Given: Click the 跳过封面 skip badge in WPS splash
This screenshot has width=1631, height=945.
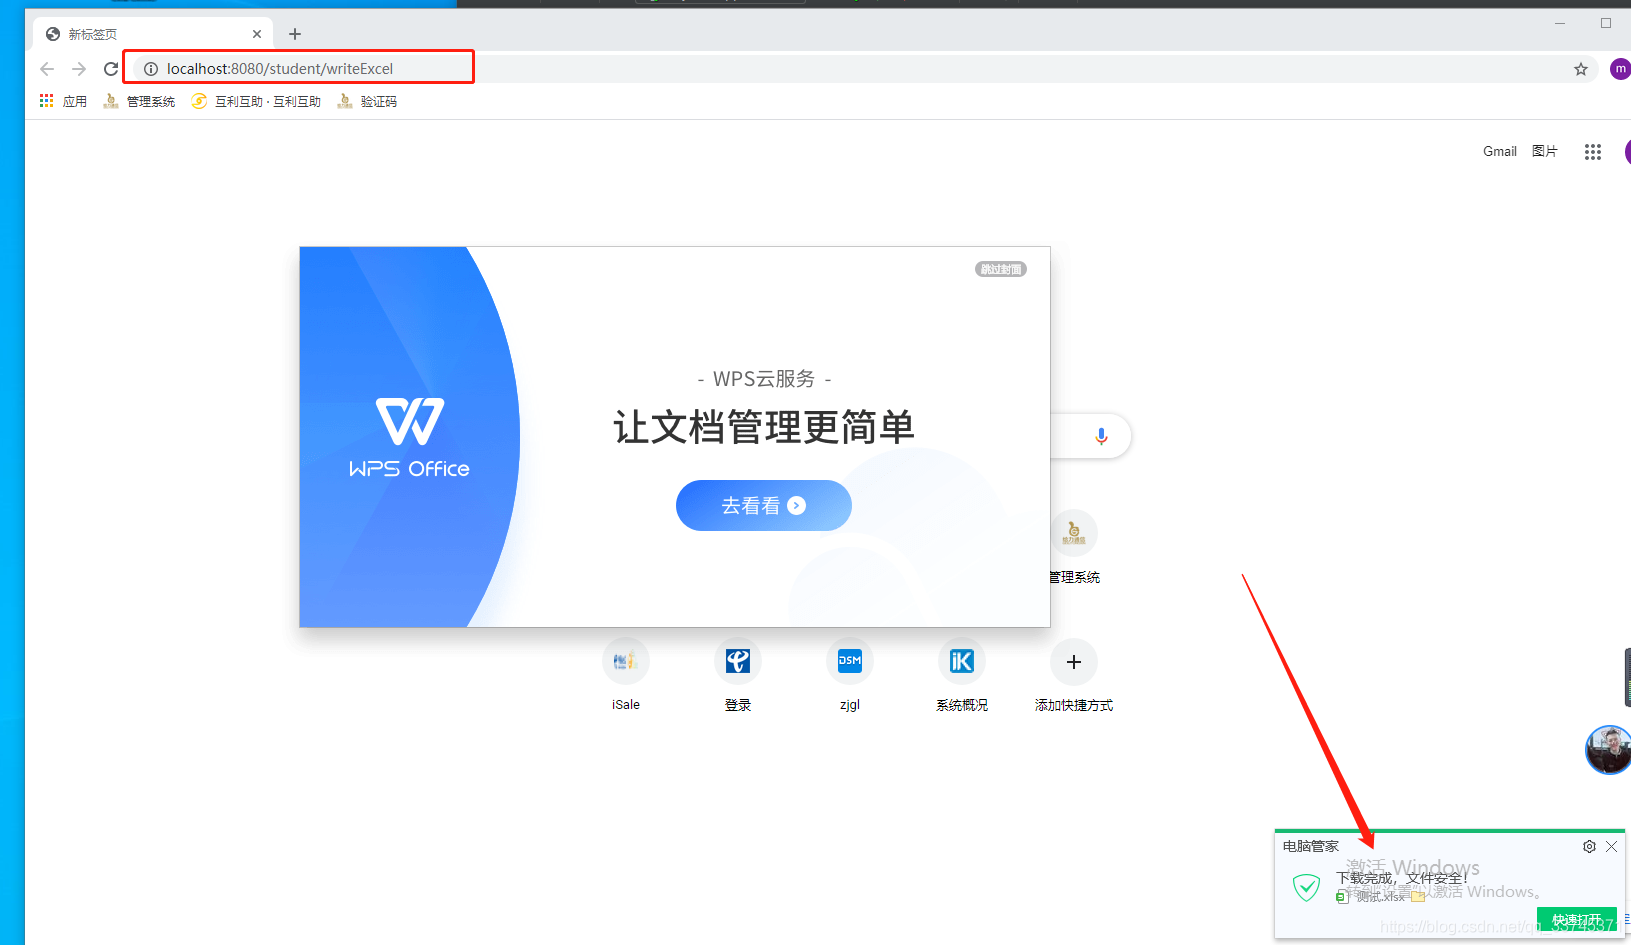Looking at the screenshot, I should [x=1001, y=269].
